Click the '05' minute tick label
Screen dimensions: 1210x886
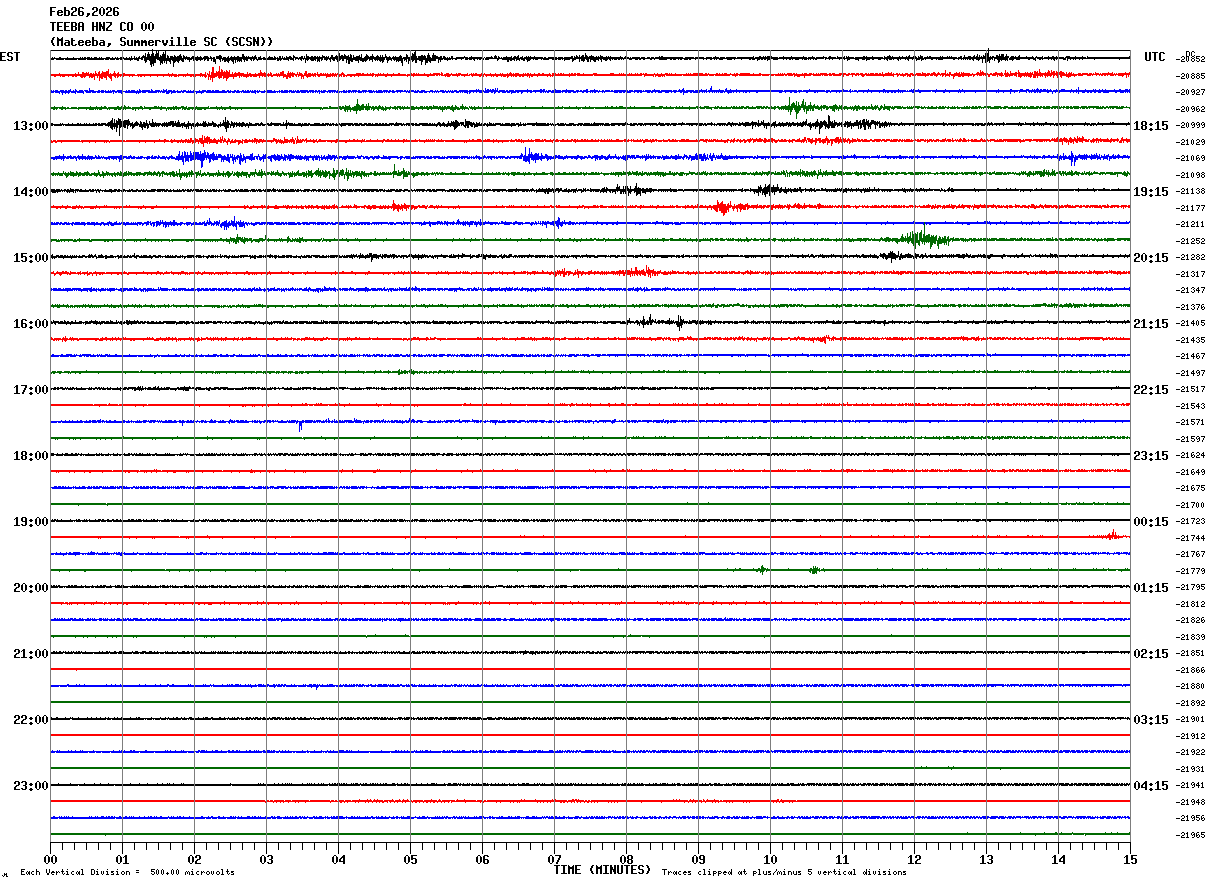[410, 859]
